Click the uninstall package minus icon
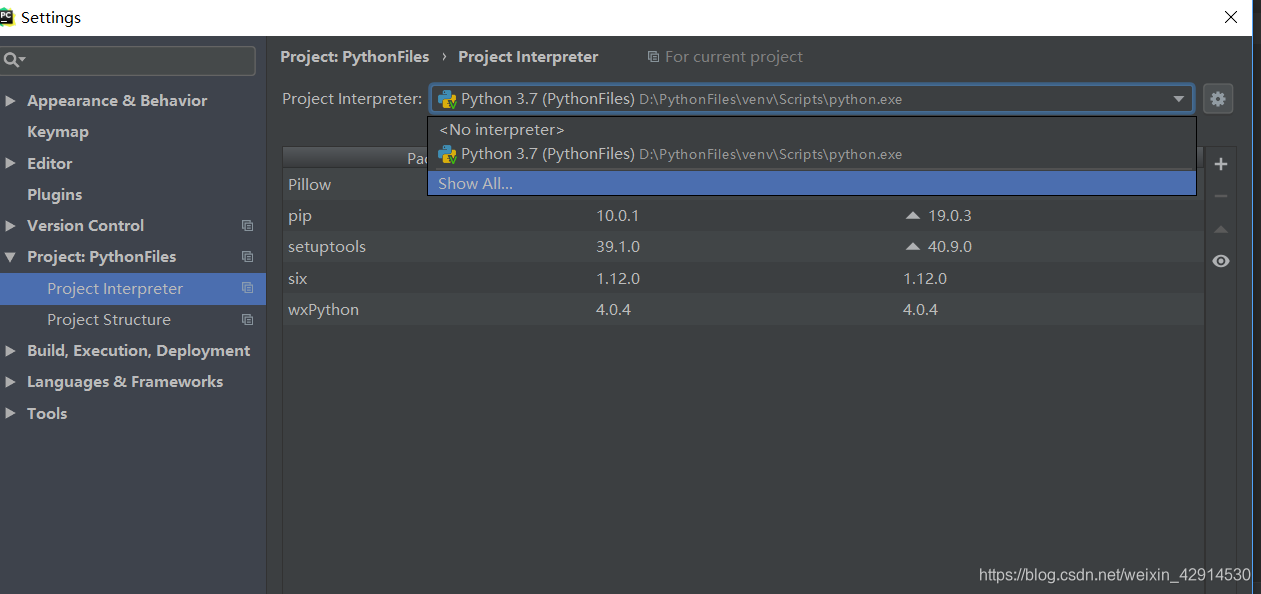Image resolution: width=1261 pixels, height=594 pixels. point(1220,197)
